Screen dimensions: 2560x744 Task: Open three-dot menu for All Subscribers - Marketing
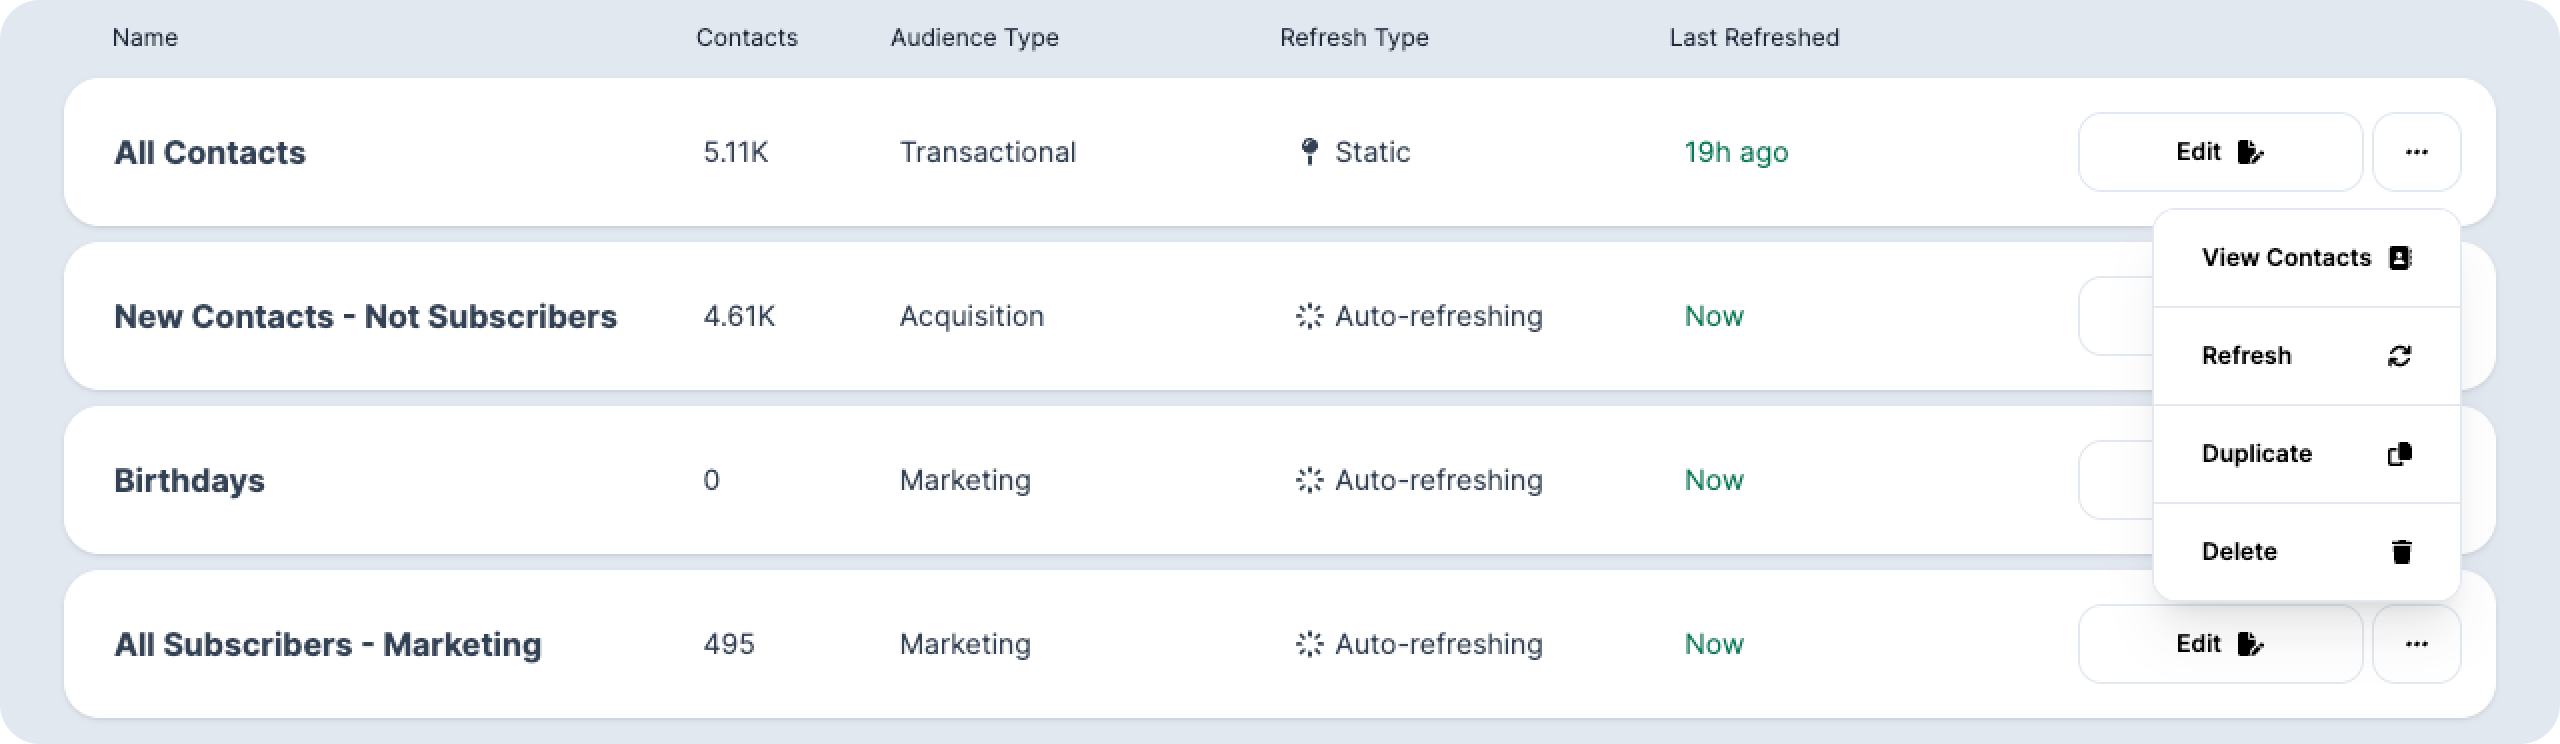[2416, 644]
